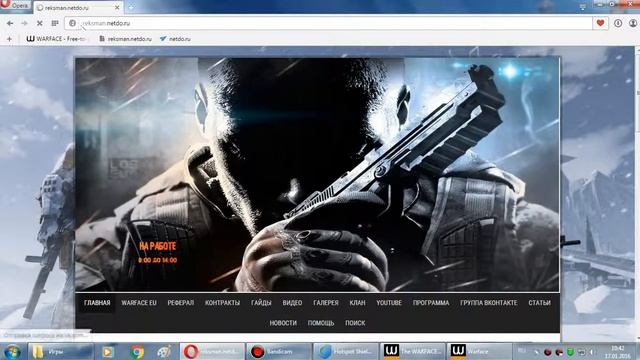The height and width of the screenshot is (360, 640).
Task: Open the ГАЙДЫ section
Action: [261, 303]
